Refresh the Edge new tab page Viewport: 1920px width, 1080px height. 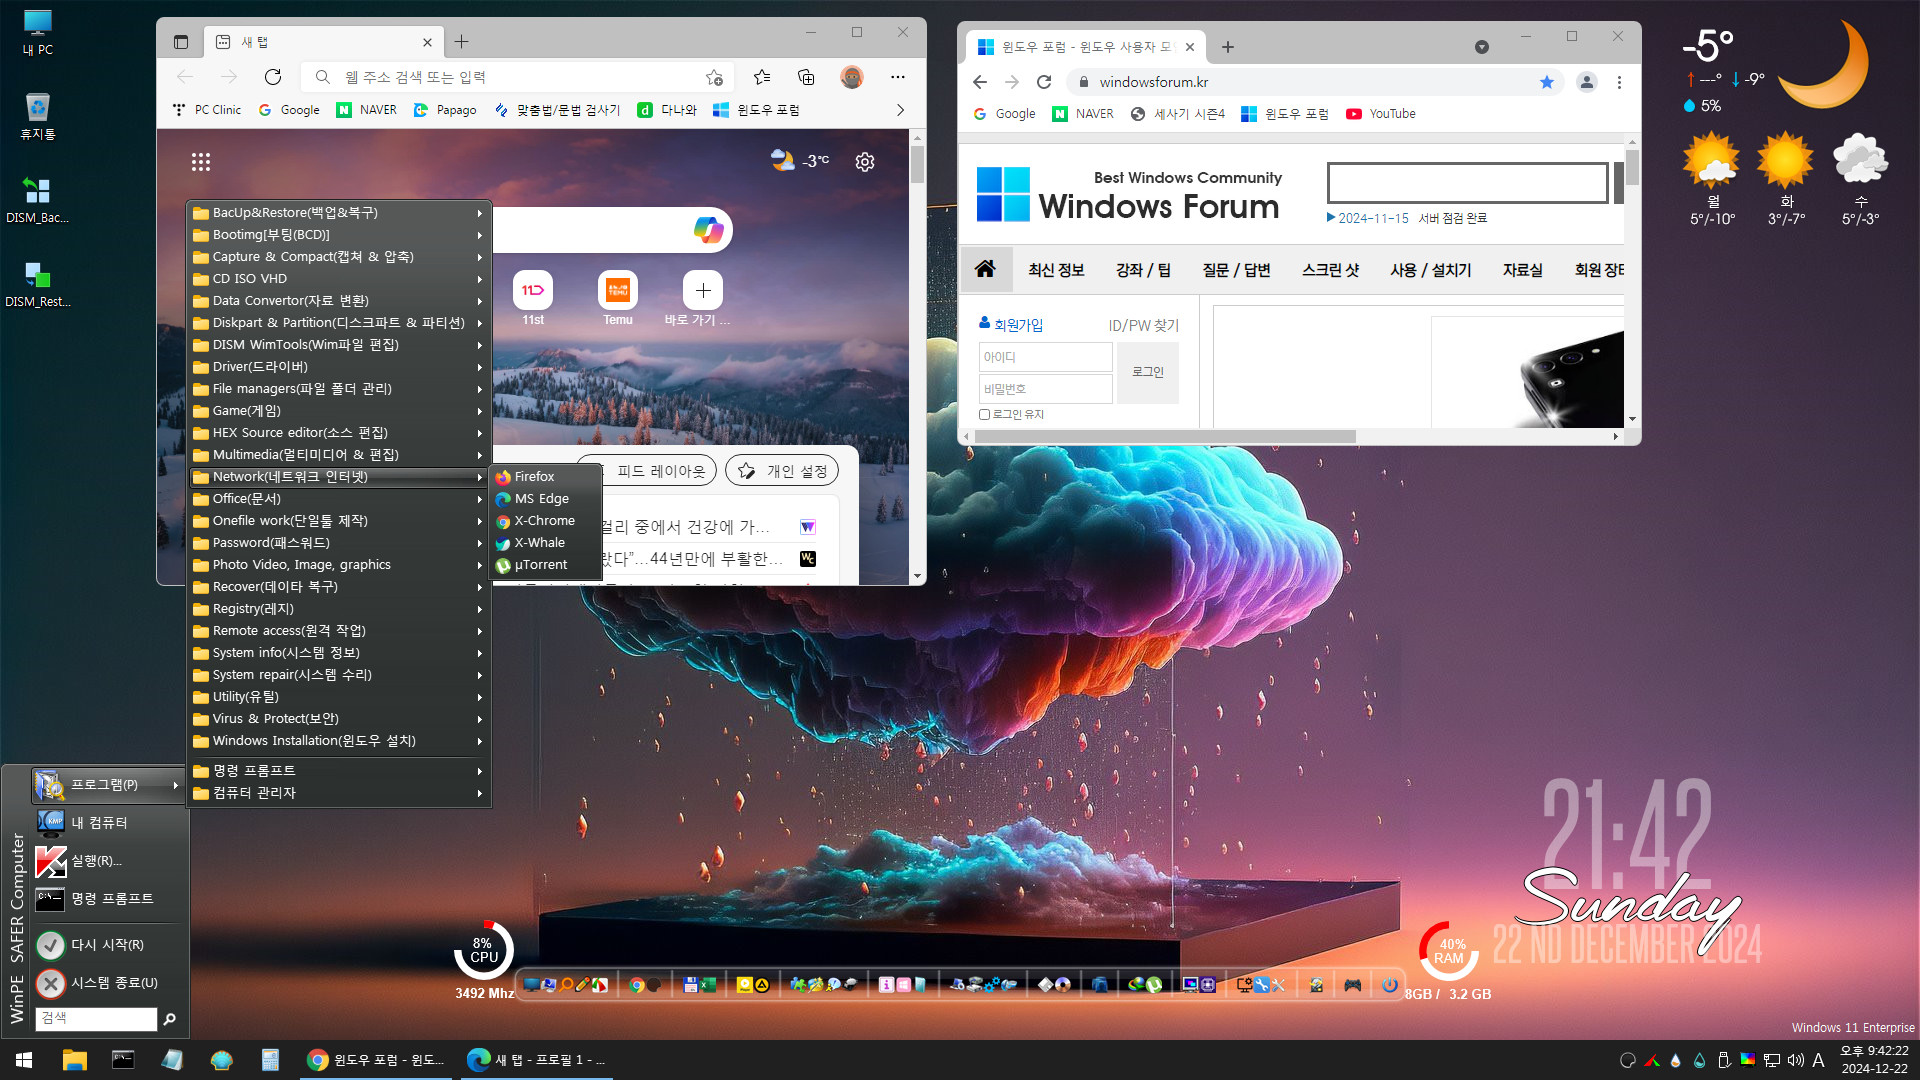click(273, 77)
